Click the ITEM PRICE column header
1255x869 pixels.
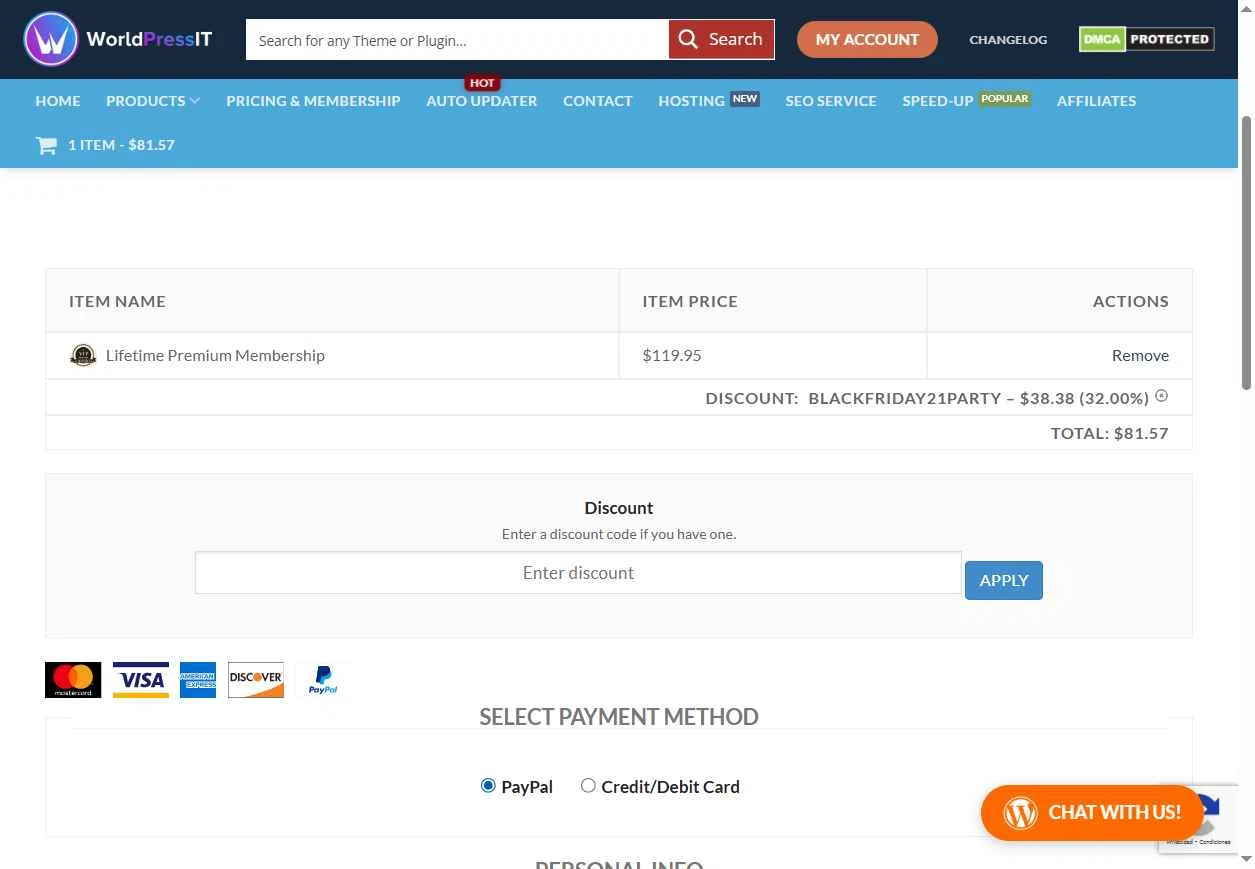click(x=690, y=301)
